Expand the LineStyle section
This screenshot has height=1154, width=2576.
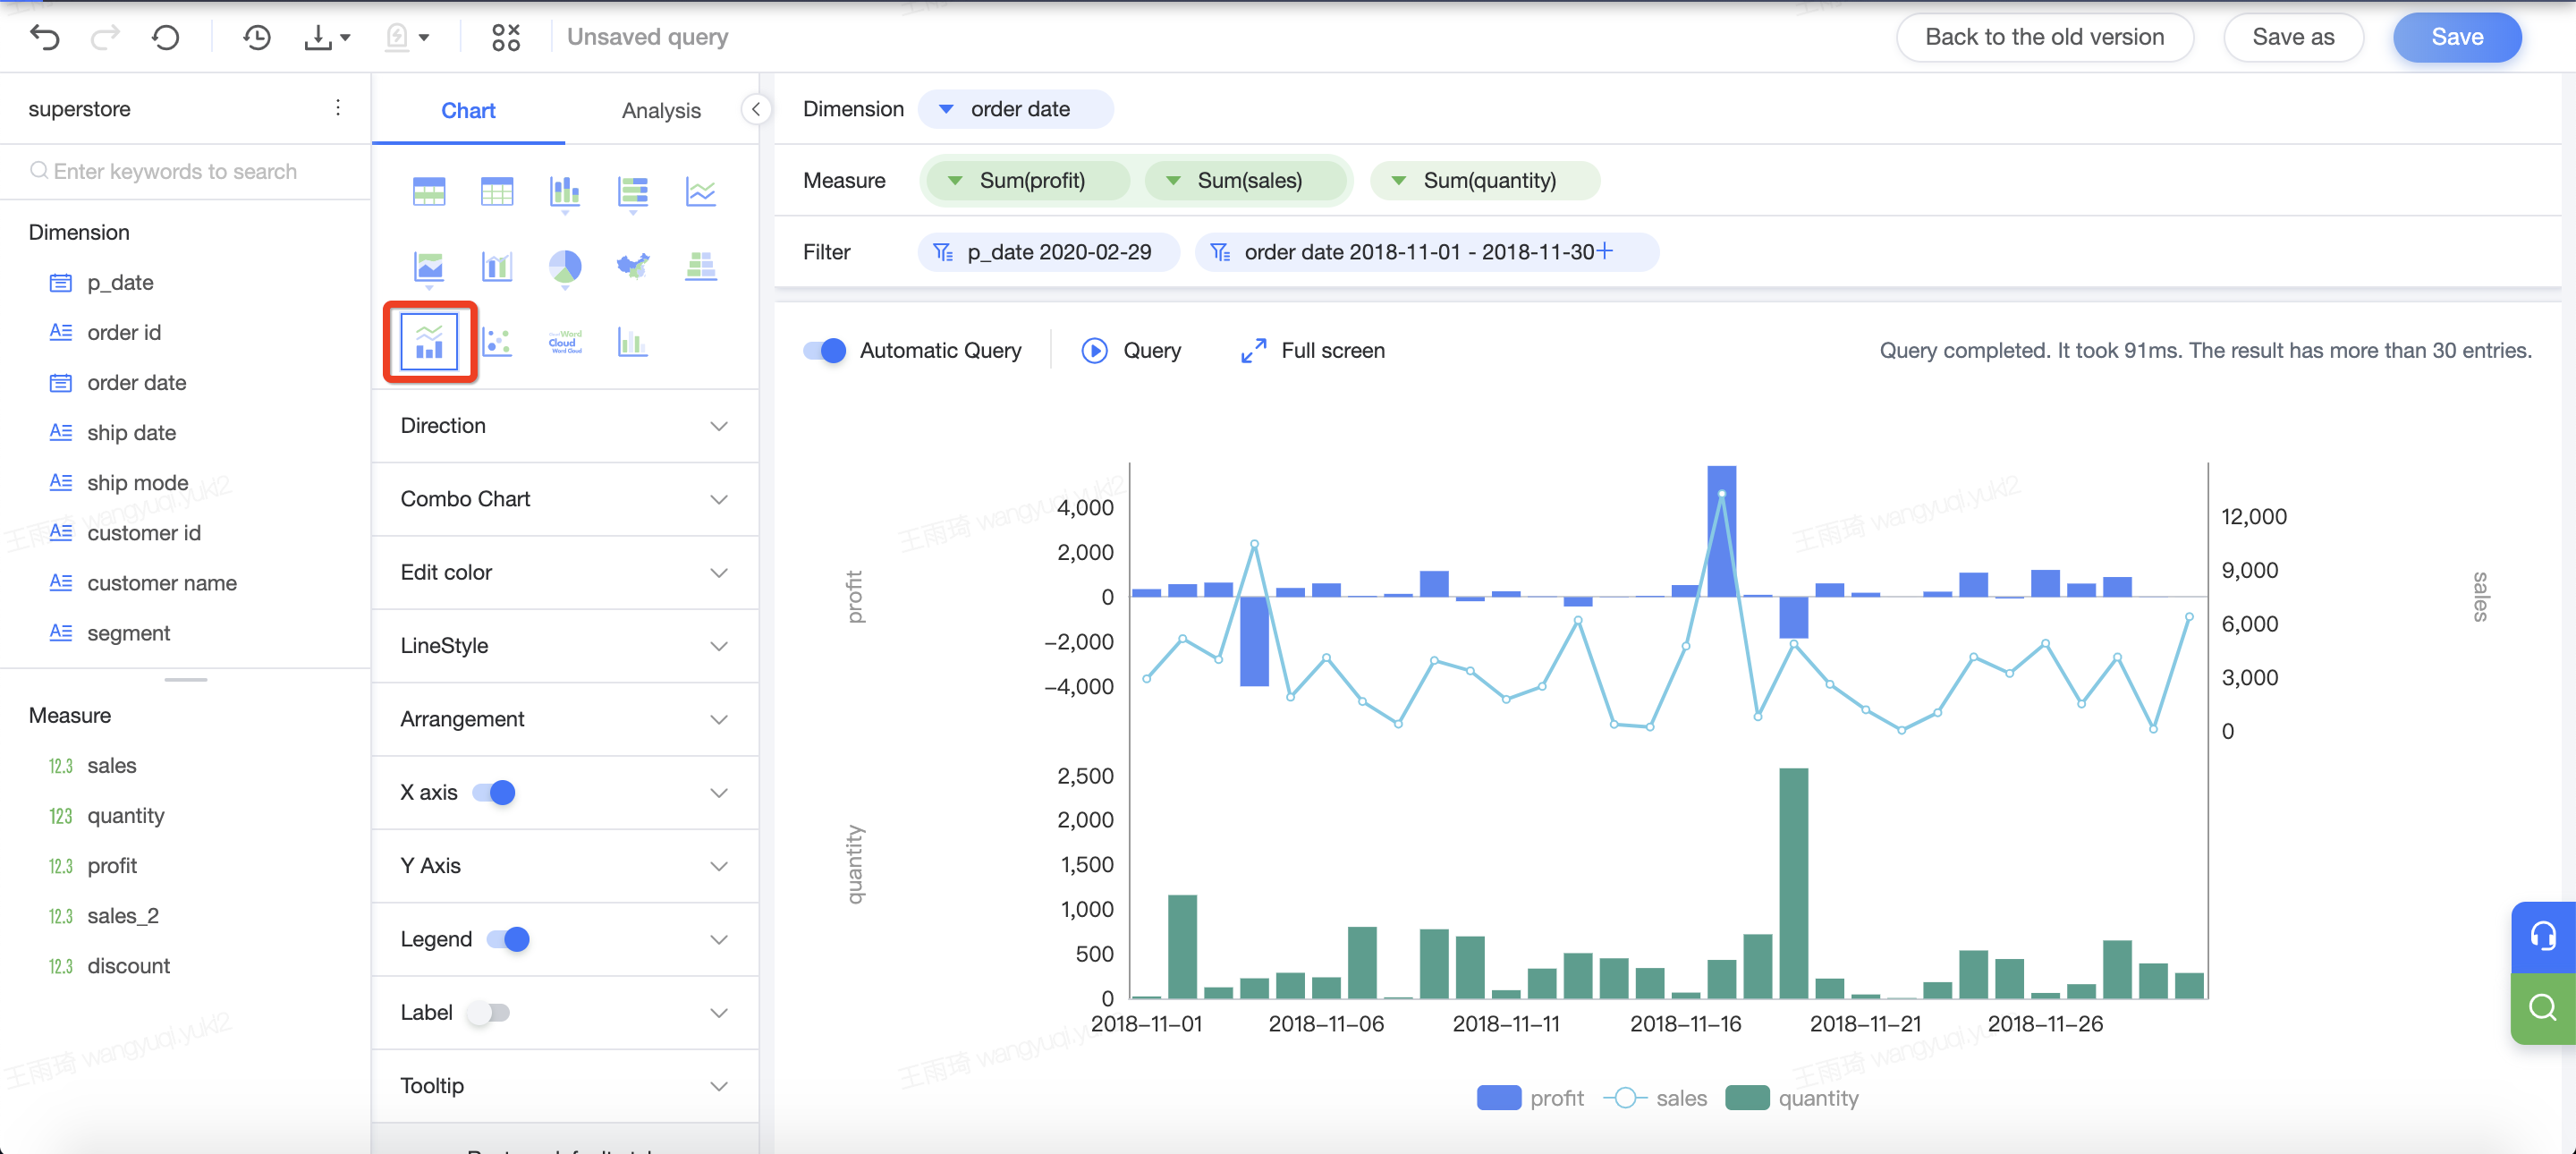tap(565, 645)
